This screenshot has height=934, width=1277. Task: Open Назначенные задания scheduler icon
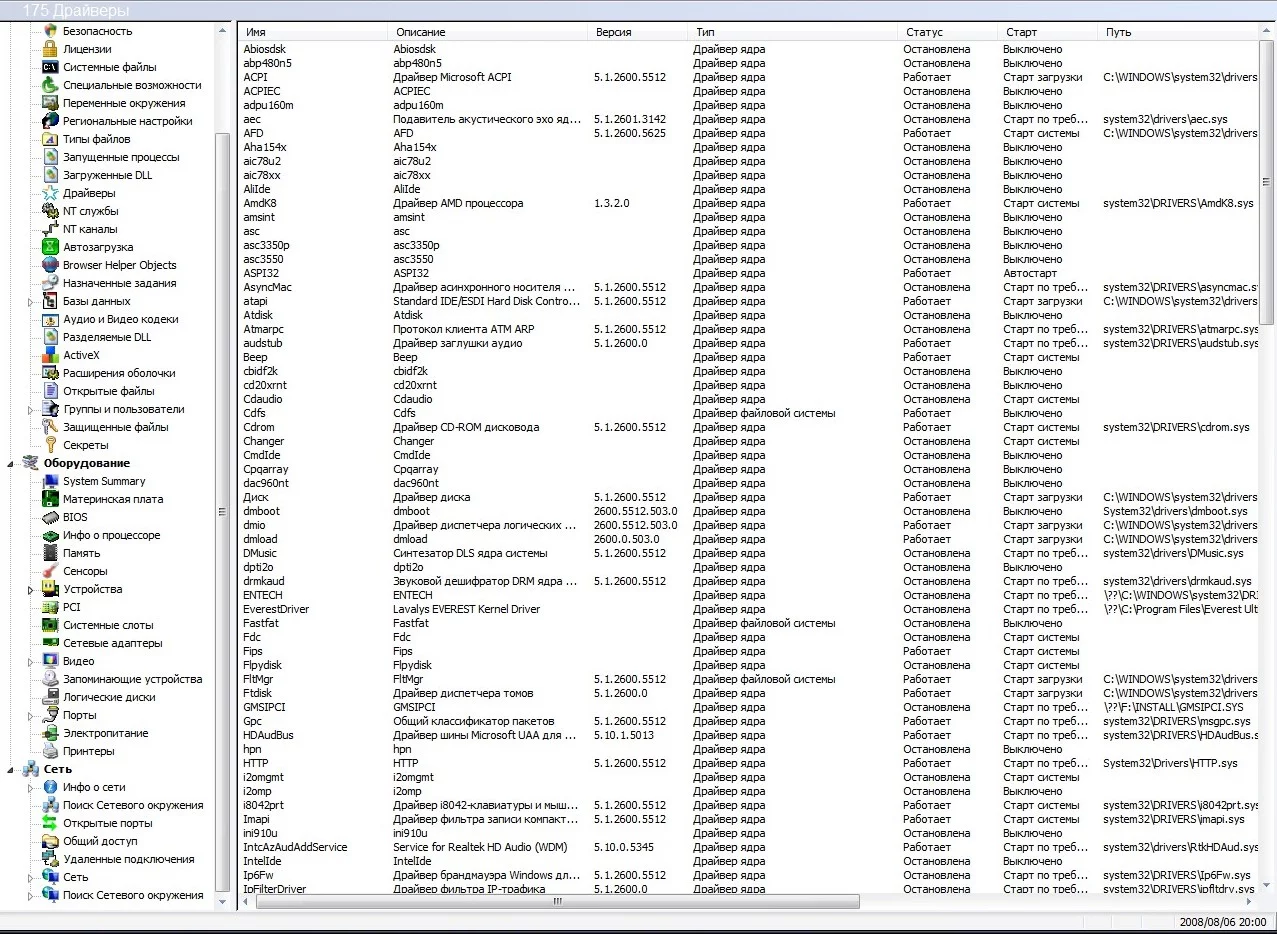pos(50,283)
